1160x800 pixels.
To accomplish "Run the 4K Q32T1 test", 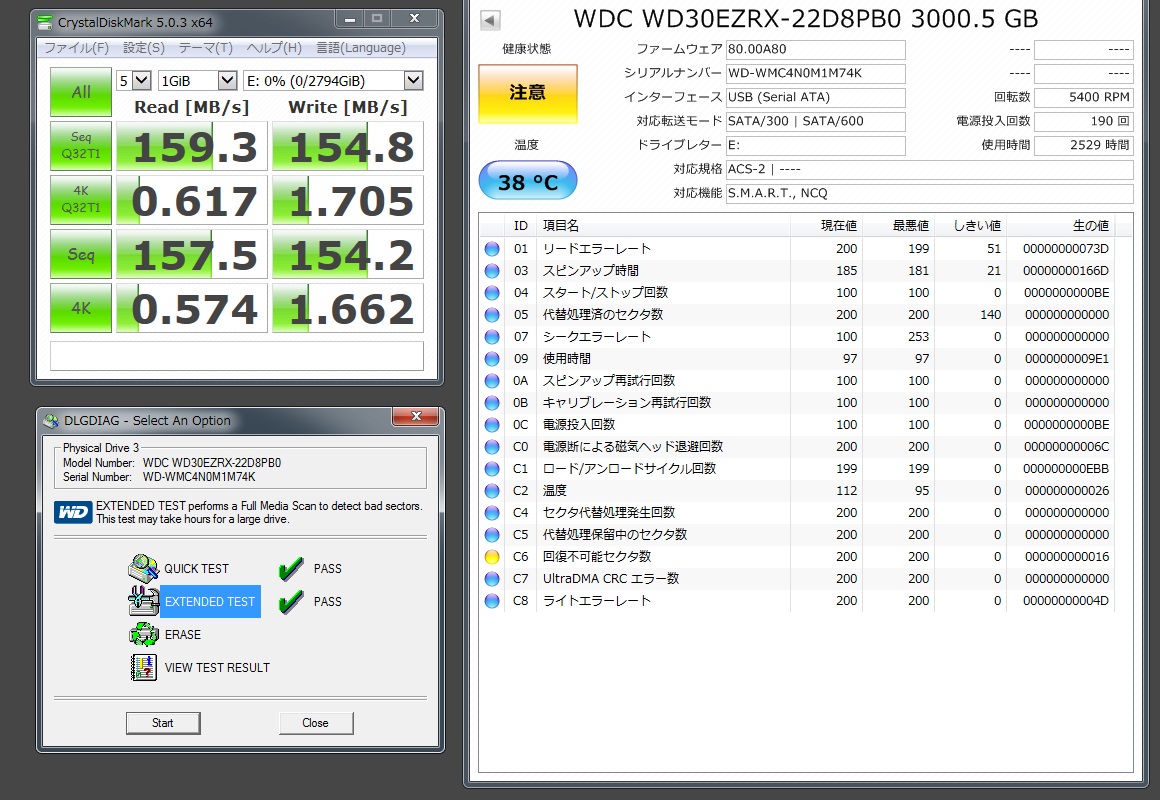I will 81,200.
